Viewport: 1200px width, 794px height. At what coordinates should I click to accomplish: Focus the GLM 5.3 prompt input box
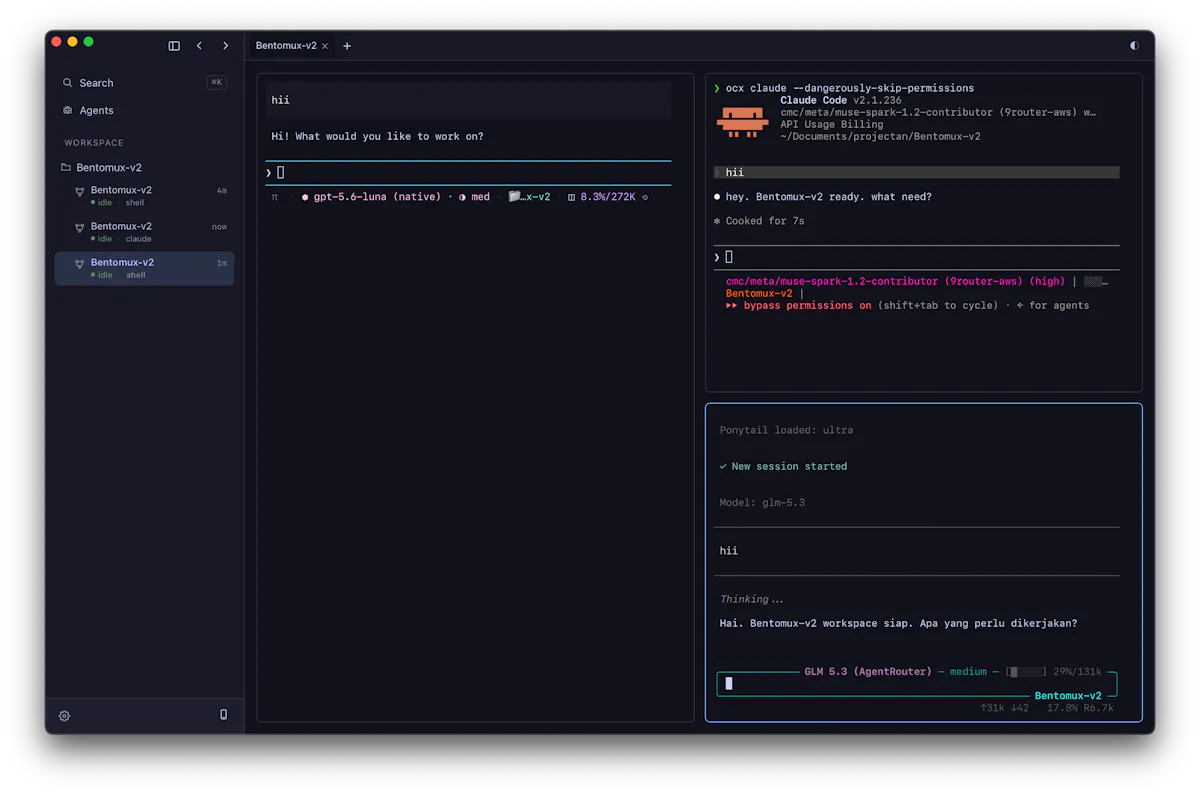point(916,684)
